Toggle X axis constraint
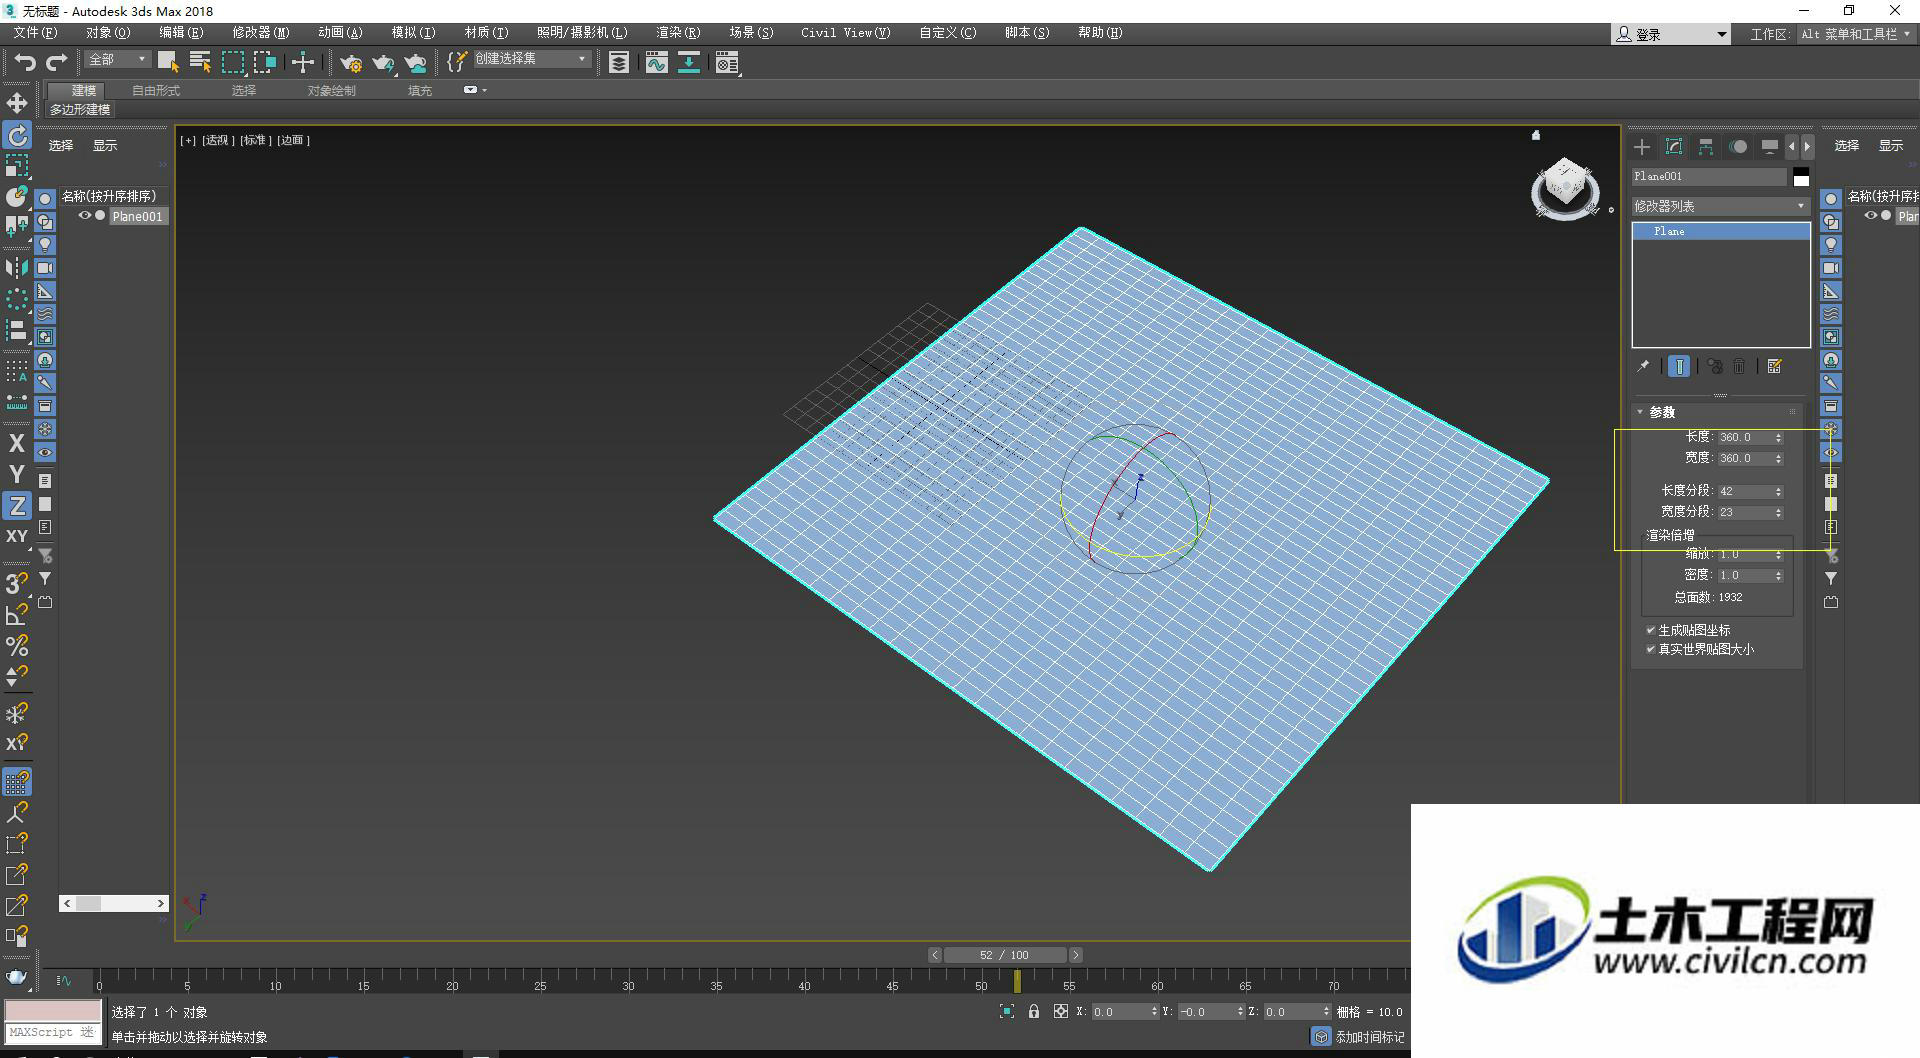The height and width of the screenshot is (1058, 1920). pos(17,443)
